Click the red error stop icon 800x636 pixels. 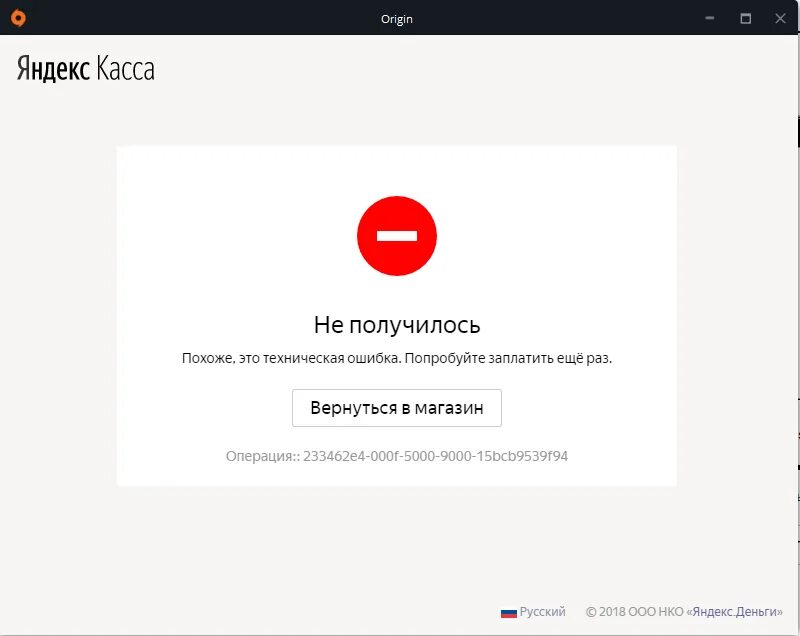pos(397,236)
